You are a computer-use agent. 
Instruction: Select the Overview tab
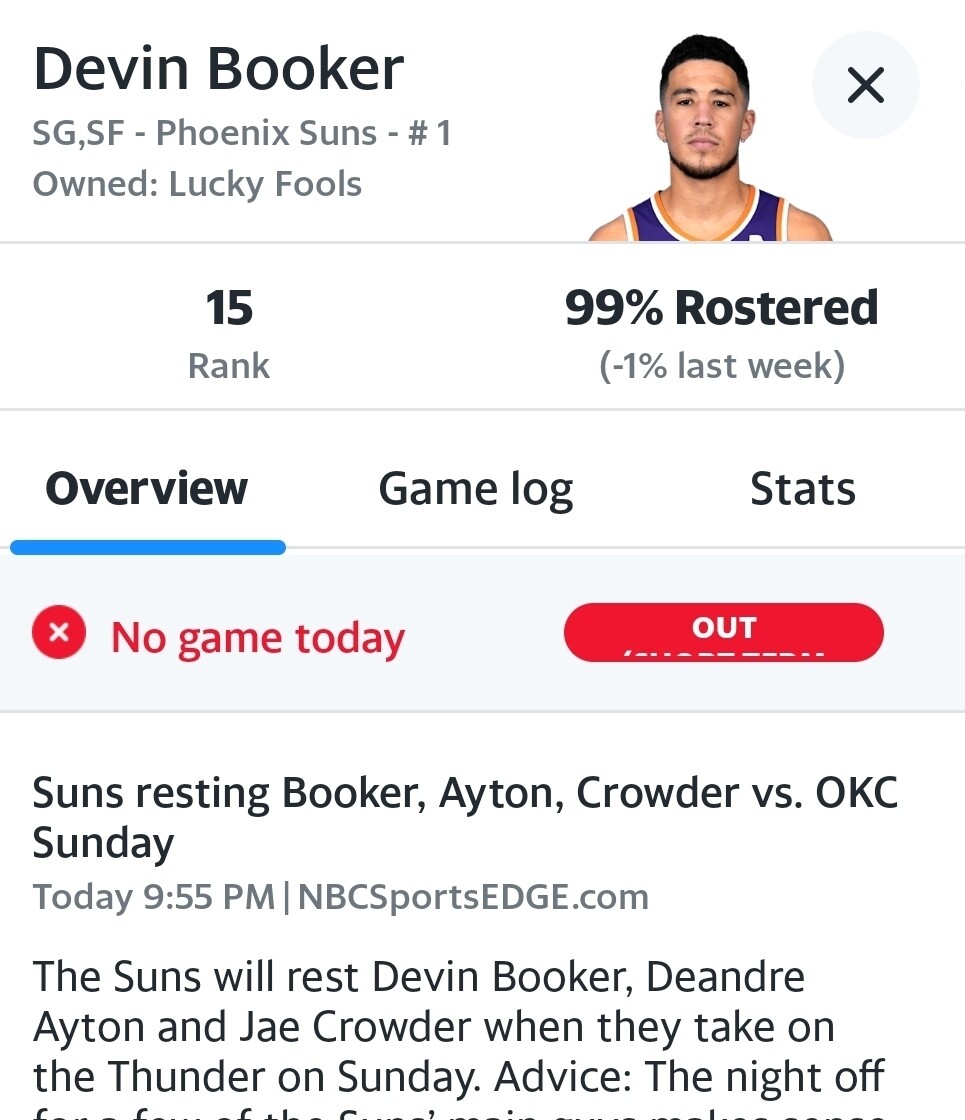coord(146,489)
